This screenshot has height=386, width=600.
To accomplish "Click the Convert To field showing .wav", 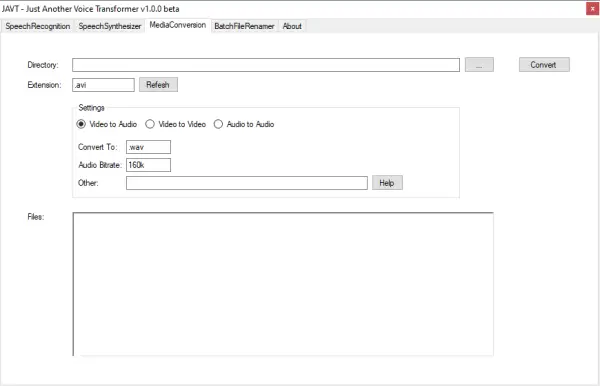I will click(148, 147).
